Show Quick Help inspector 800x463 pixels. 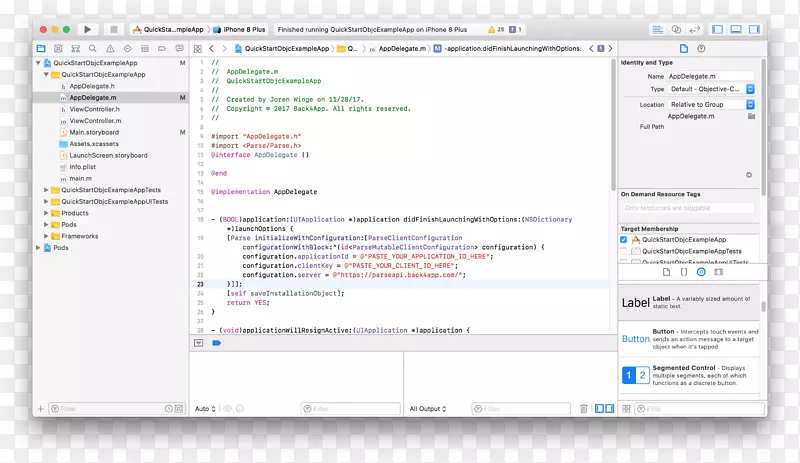click(x=699, y=48)
